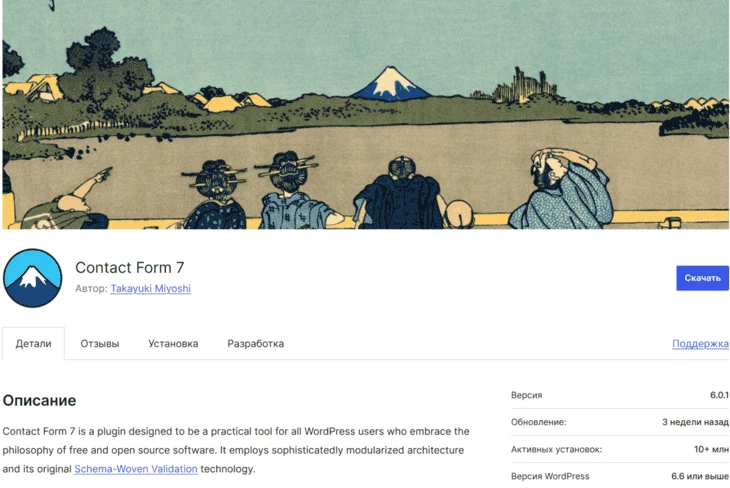This screenshot has height=488, width=730.
Task: Open the Поддержка support link
Action: pos(700,344)
